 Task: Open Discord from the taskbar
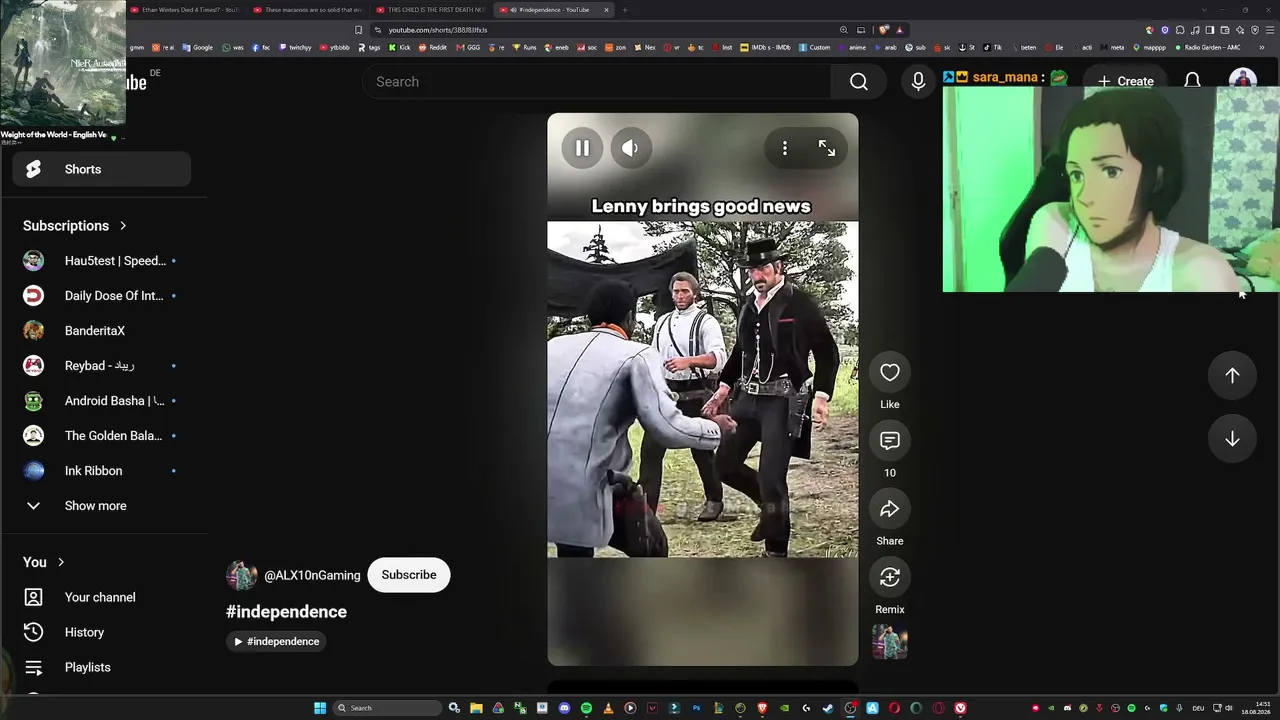[x=564, y=708]
